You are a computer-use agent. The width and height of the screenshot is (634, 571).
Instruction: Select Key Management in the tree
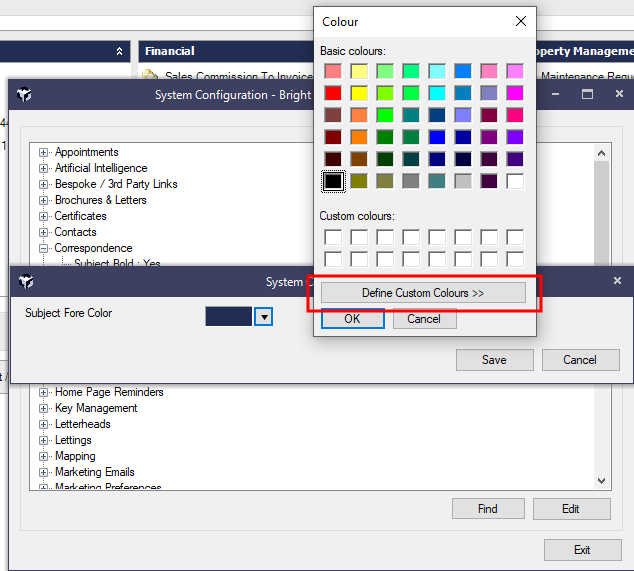[x=96, y=408]
